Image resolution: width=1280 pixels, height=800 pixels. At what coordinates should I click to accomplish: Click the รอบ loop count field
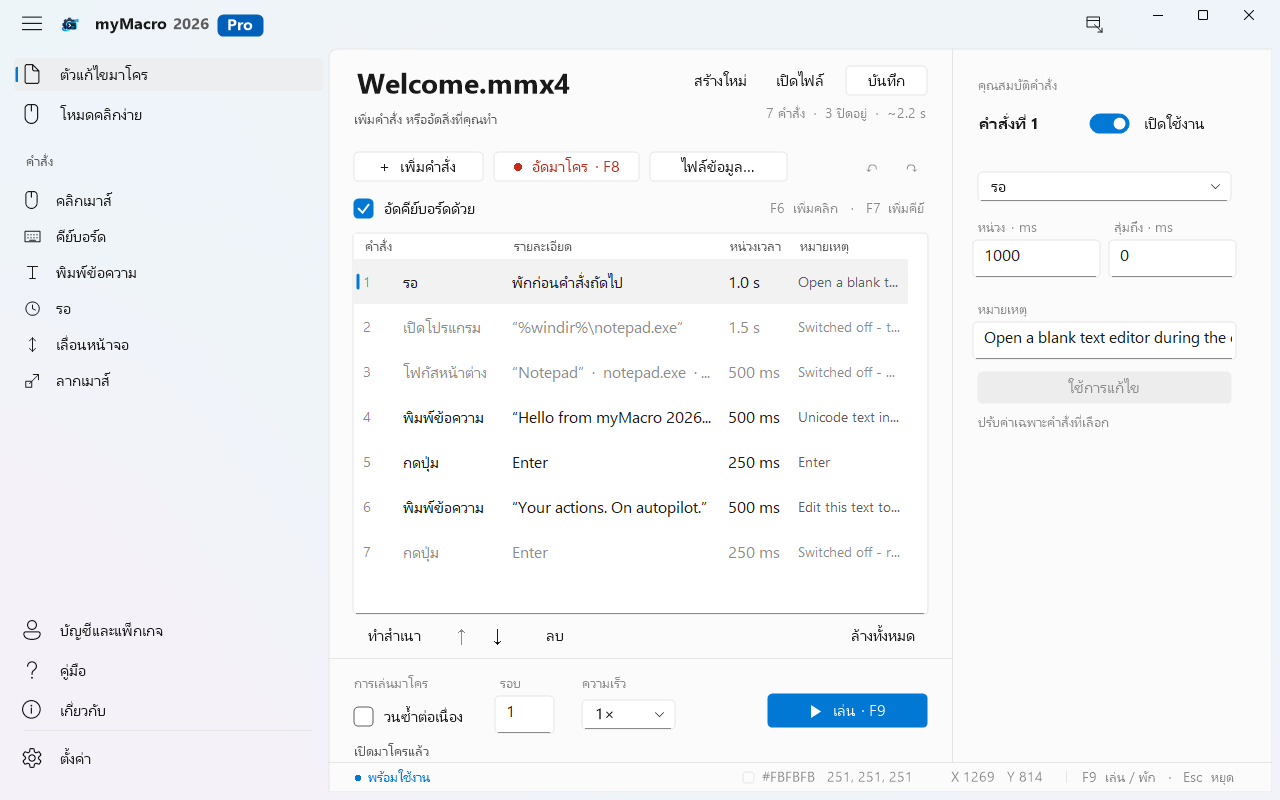click(524, 713)
